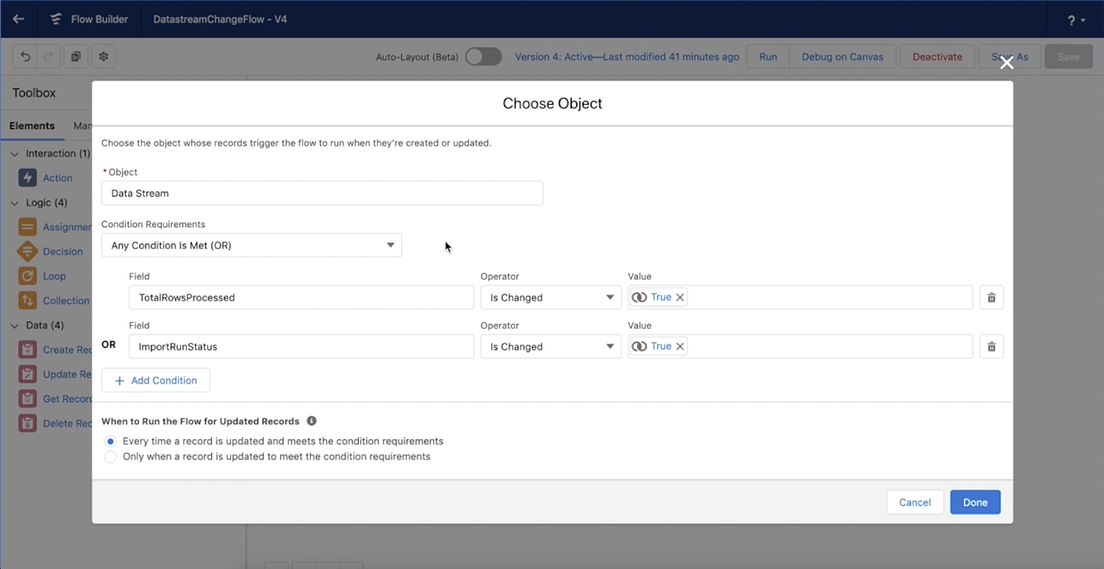Switch to the Manager tab
The width and height of the screenshot is (1104, 569).
tap(82, 126)
